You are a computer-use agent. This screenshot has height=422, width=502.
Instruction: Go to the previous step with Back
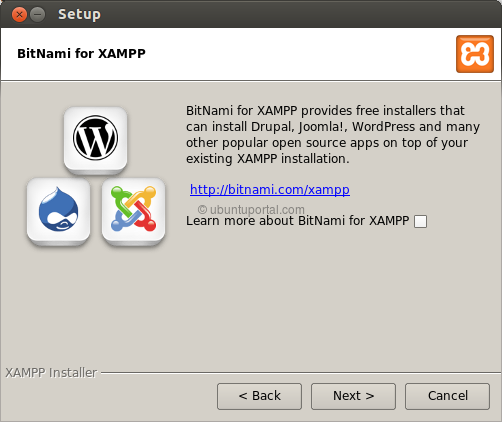(x=259, y=396)
